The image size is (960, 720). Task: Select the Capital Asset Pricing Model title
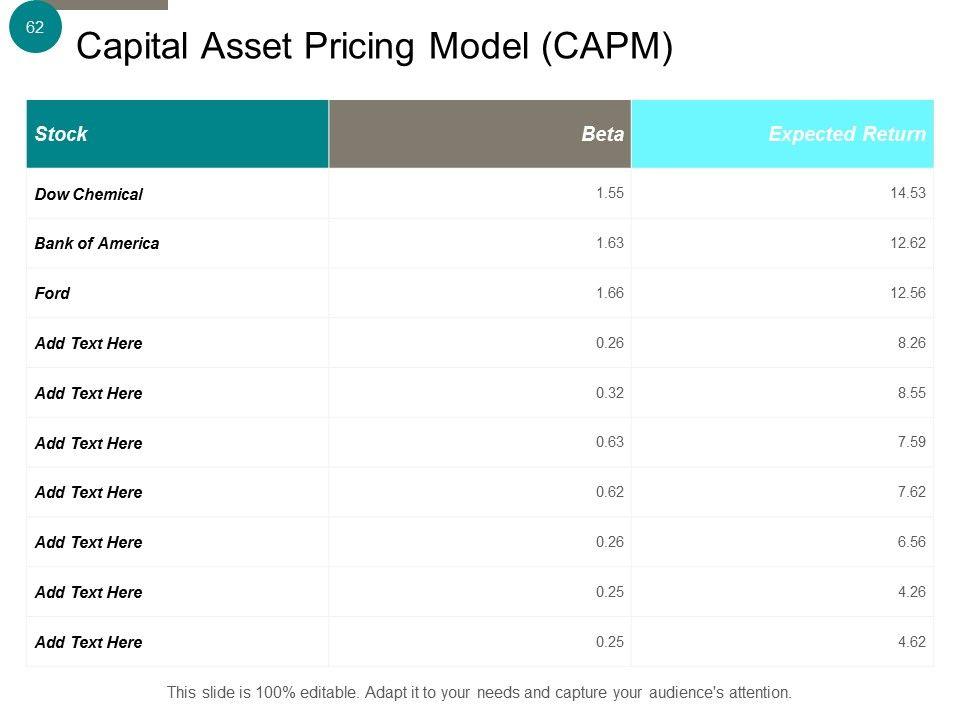tap(374, 46)
